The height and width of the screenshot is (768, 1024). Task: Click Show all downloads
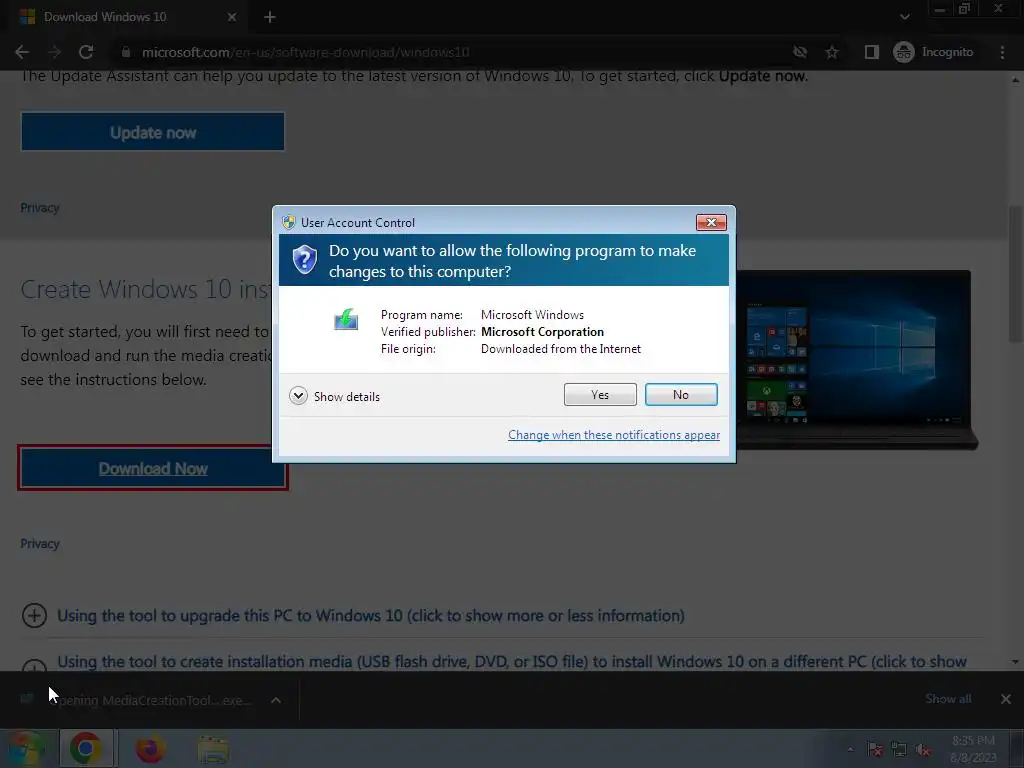pos(948,699)
